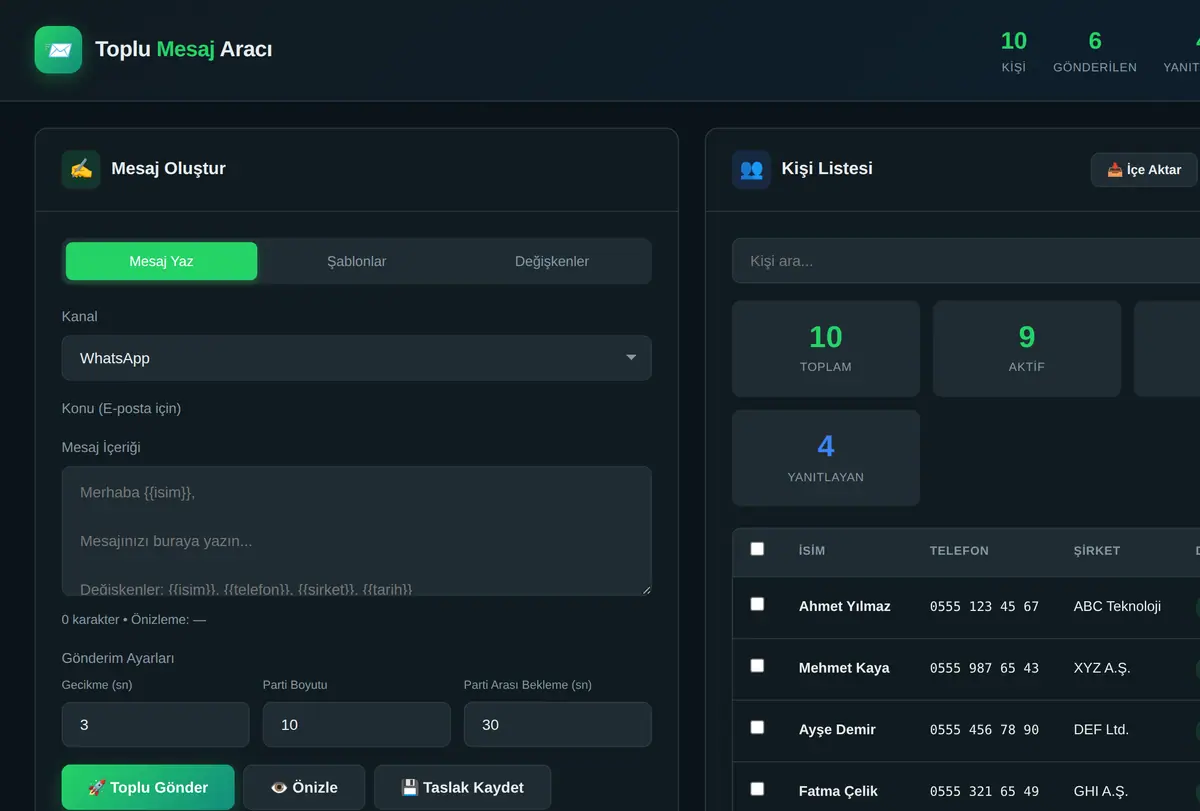Click into the Mesaj İçeriği text area
The height and width of the screenshot is (811, 1200).
click(356, 531)
